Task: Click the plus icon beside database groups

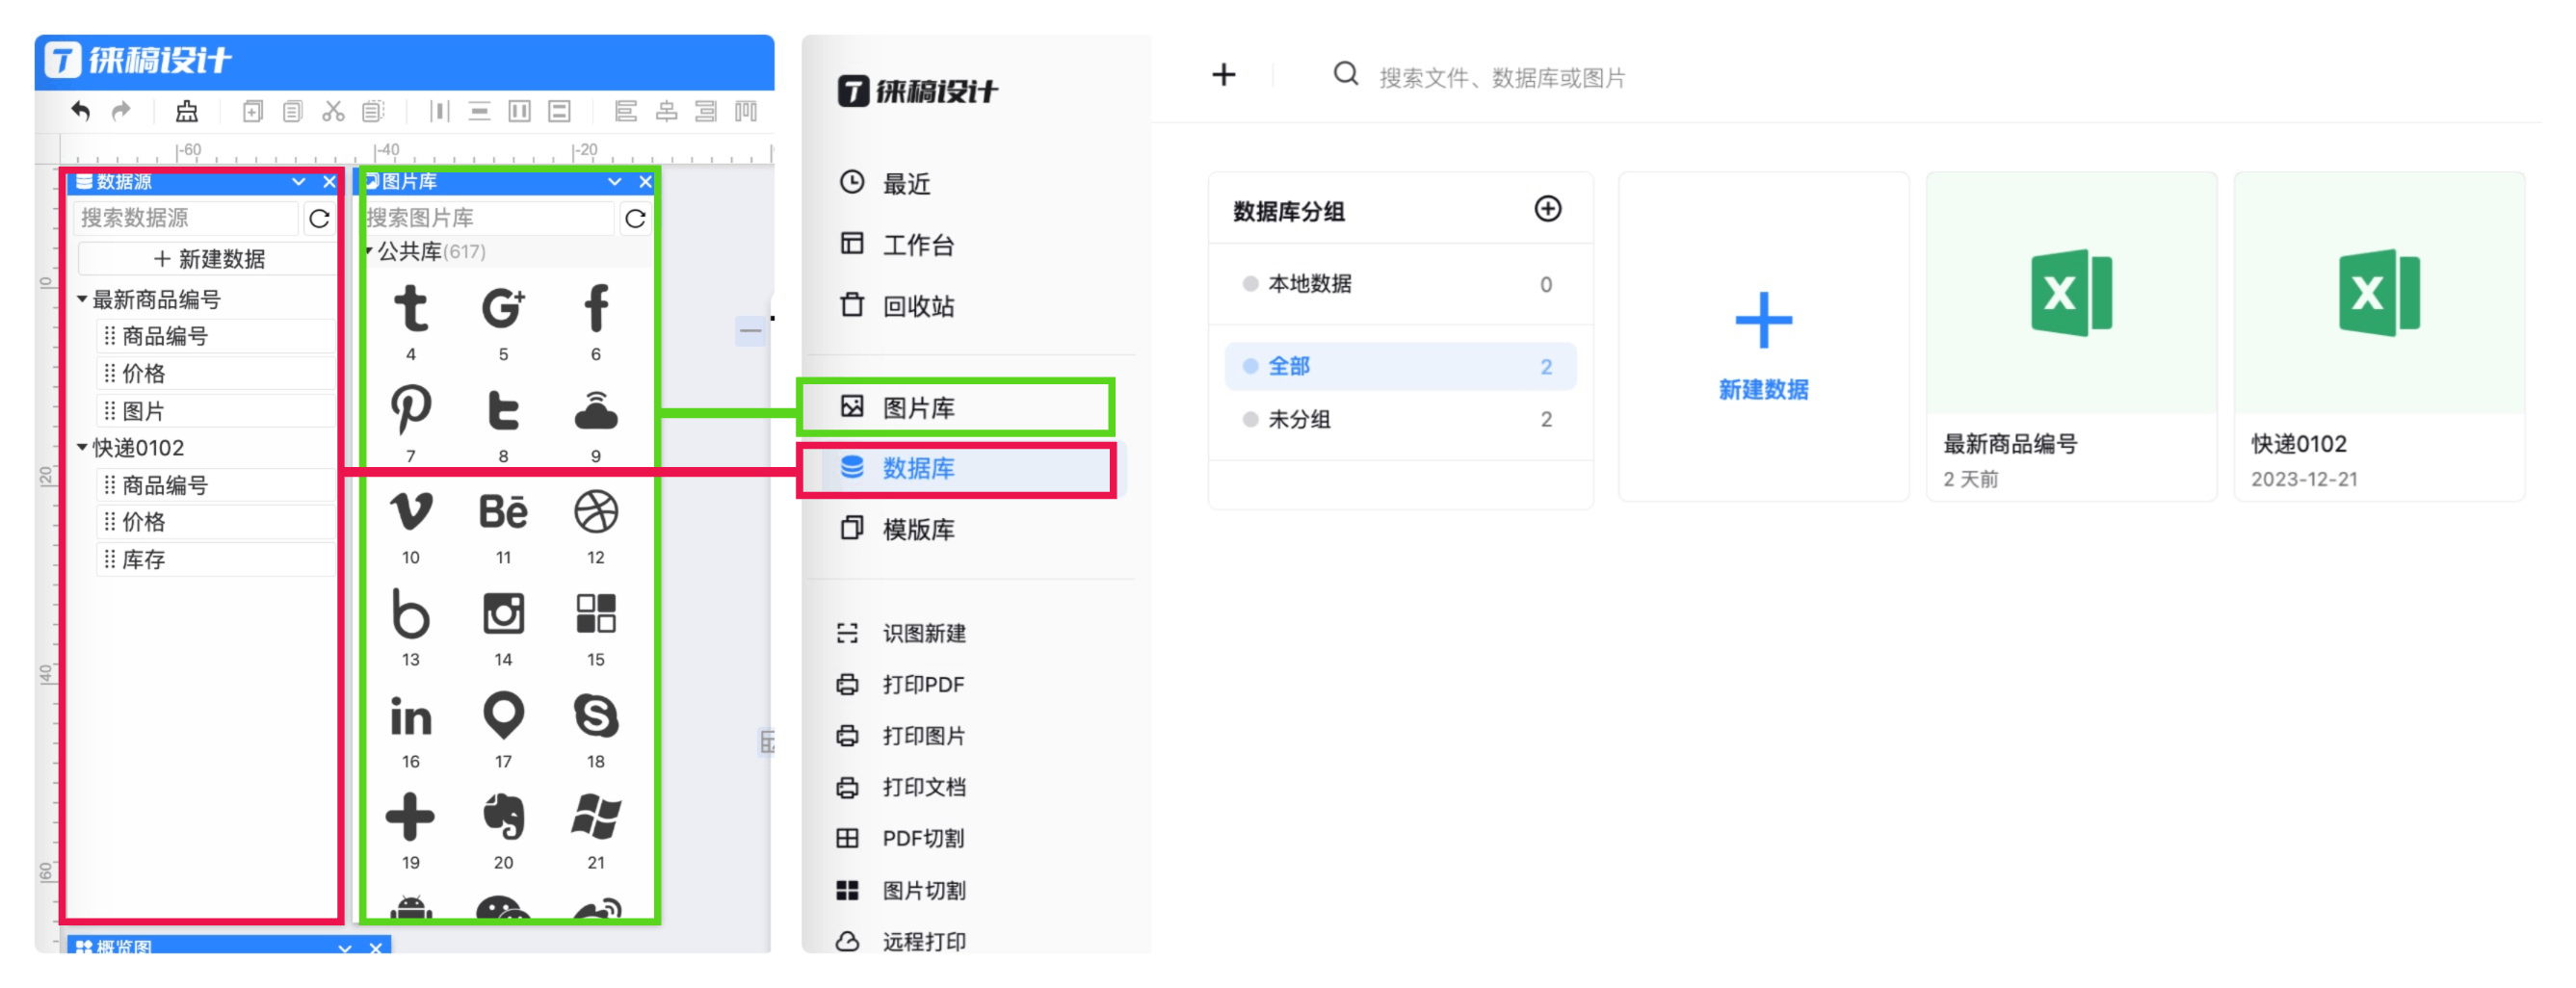Action: [x=1547, y=209]
